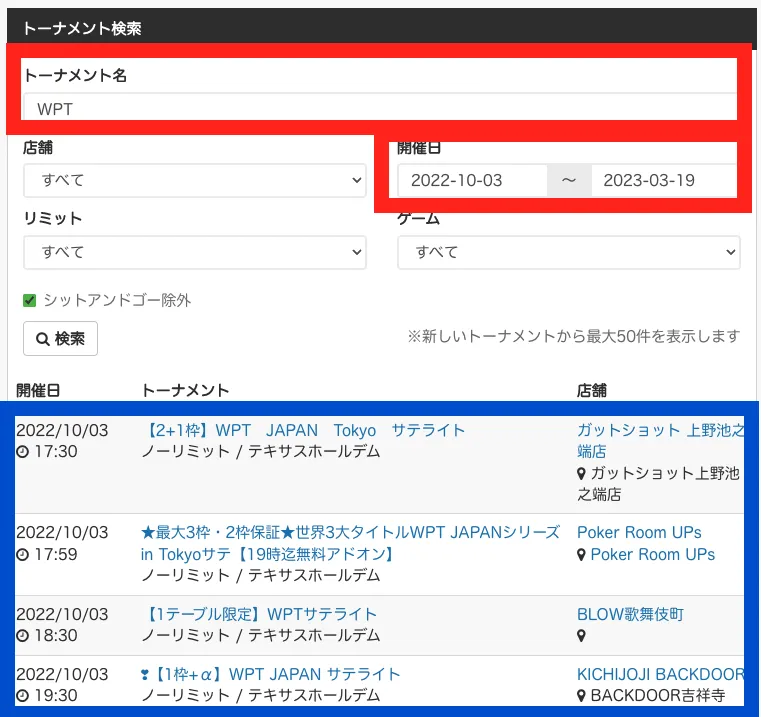Click the magnifier icon in the 検索 button
This screenshot has height=717, width=761.
pyautogui.click(x=43, y=339)
